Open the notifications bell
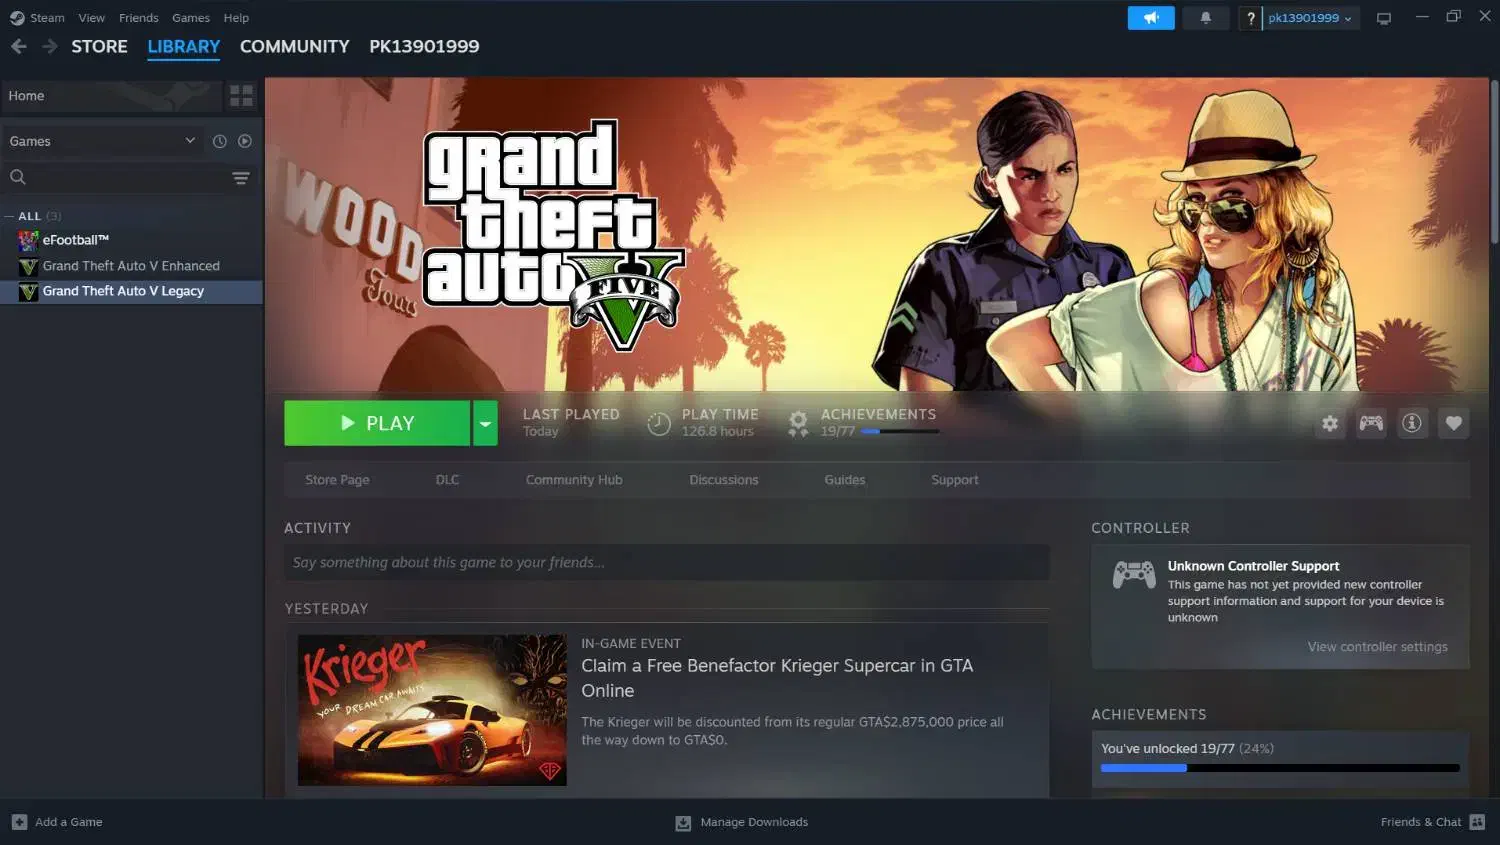1500x845 pixels. tap(1205, 17)
